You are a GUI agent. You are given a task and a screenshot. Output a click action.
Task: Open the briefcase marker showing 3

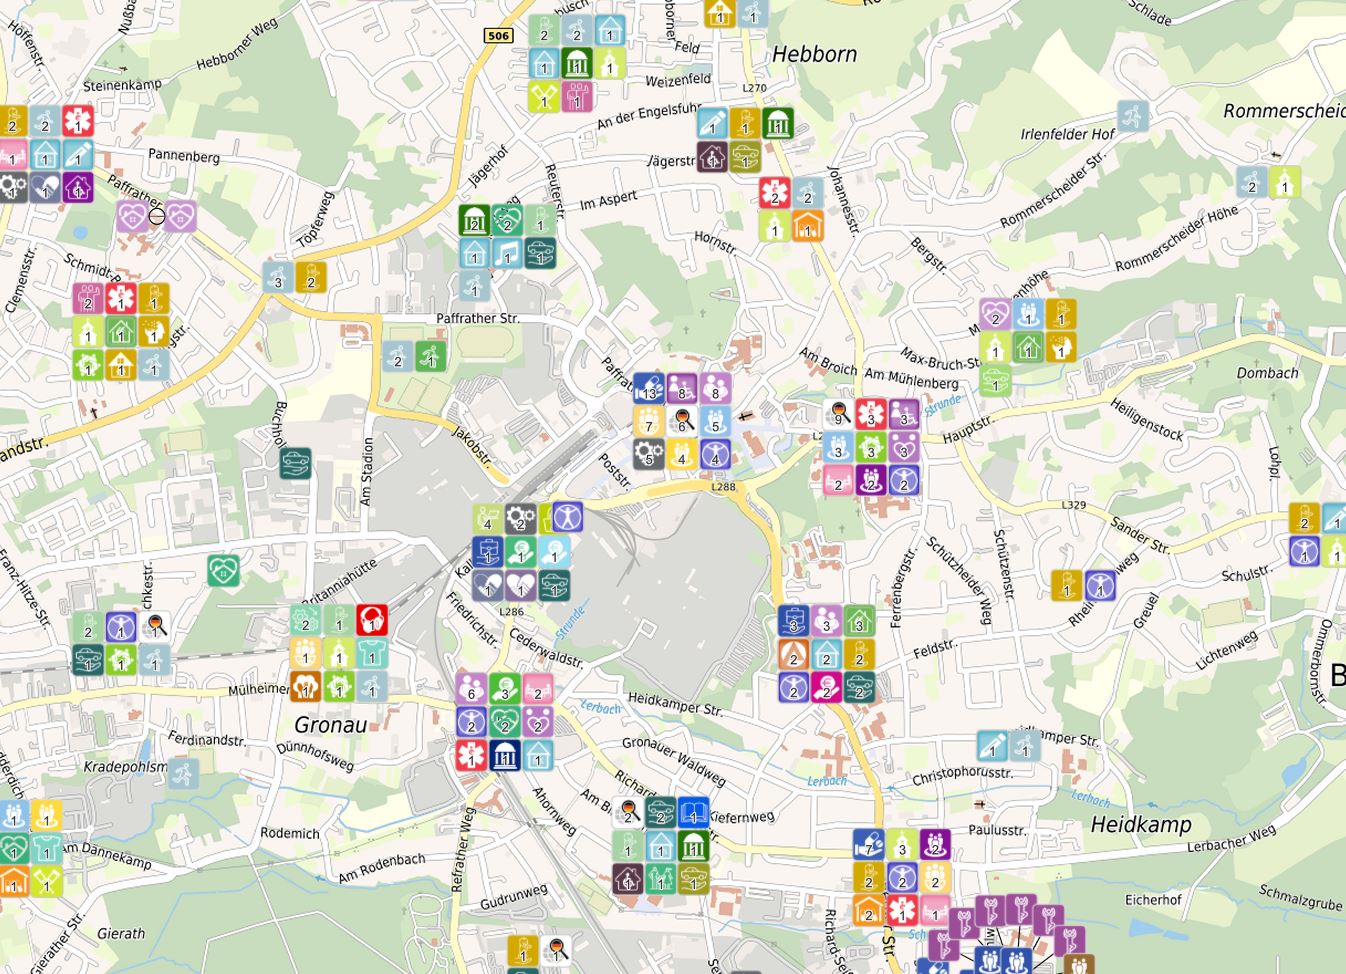[794, 621]
